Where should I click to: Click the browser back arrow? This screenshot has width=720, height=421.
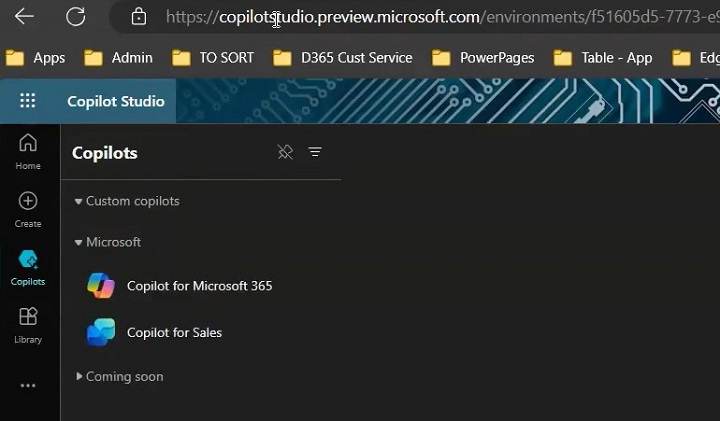point(24,16)
